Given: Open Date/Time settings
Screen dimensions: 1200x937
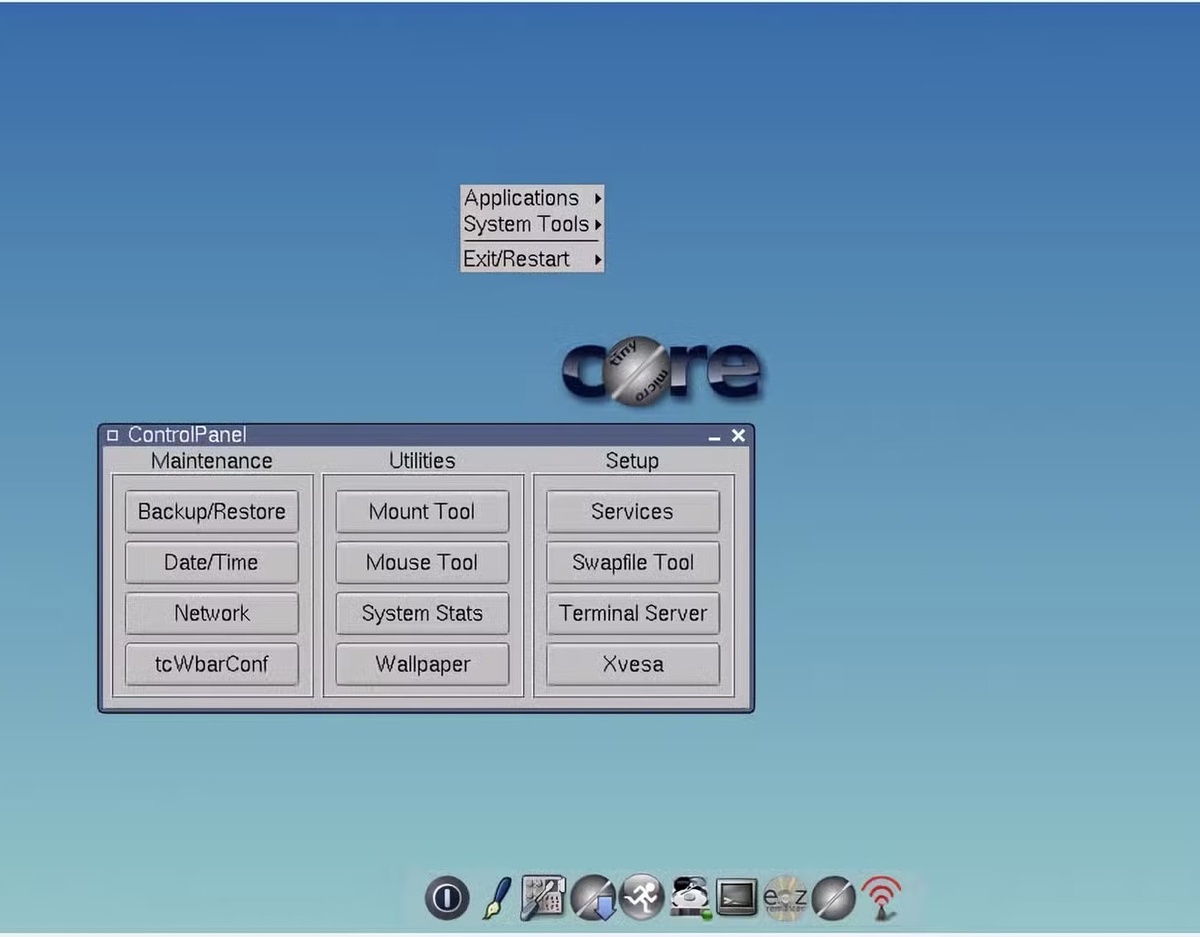Looking at the screenshot, I should point(212,562).
